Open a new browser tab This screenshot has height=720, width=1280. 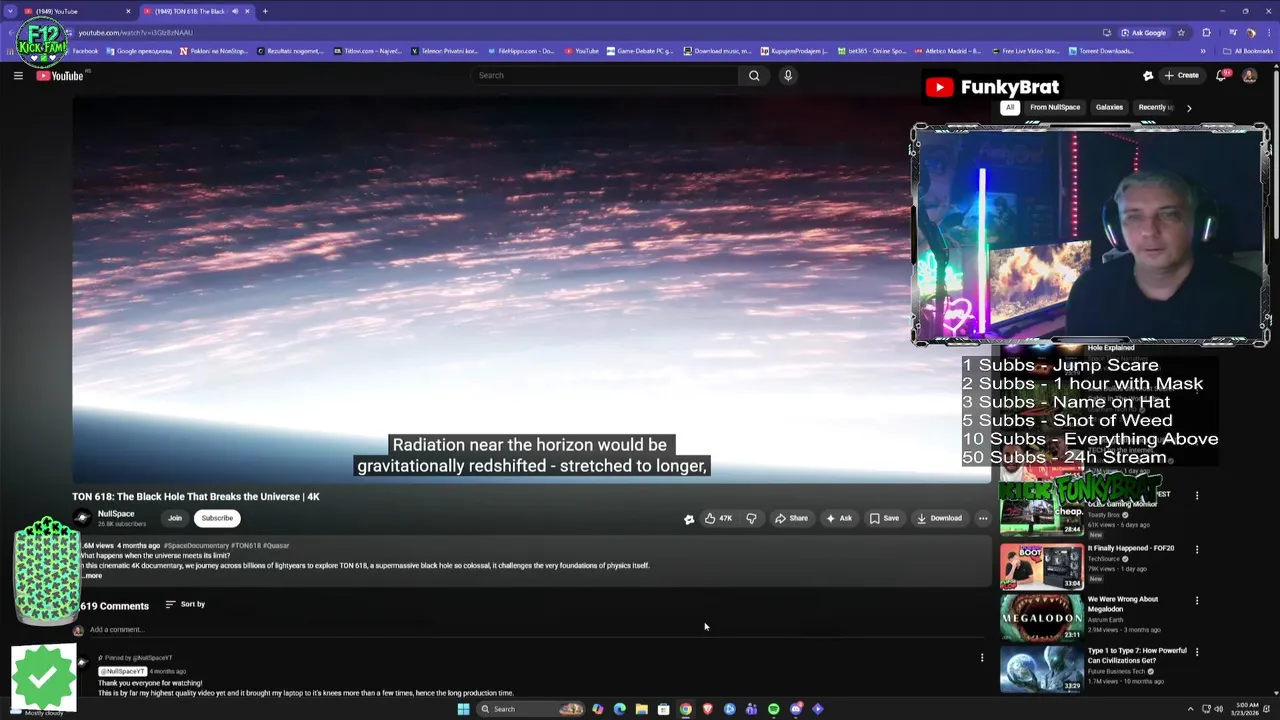coord(265,11)
